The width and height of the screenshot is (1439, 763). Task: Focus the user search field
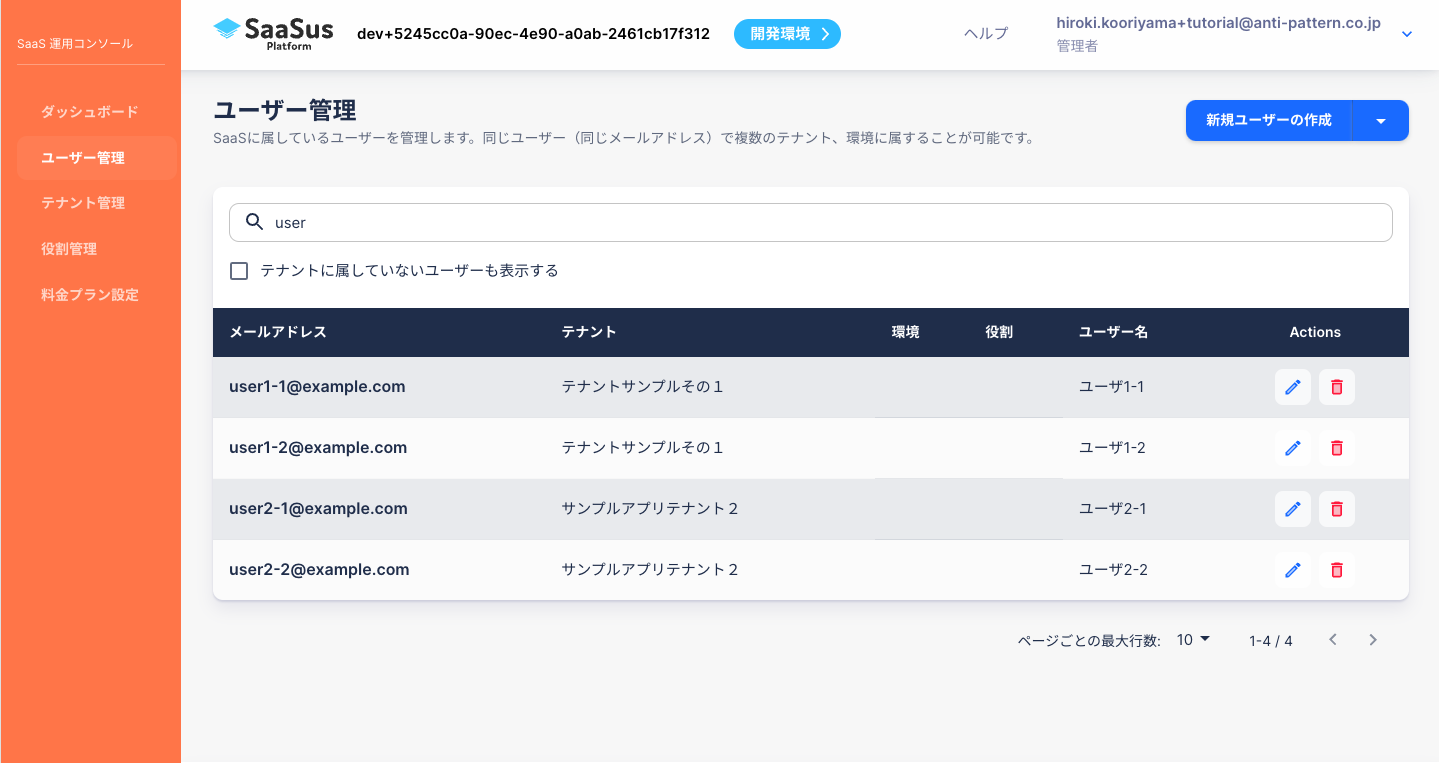tap(811, 222)
